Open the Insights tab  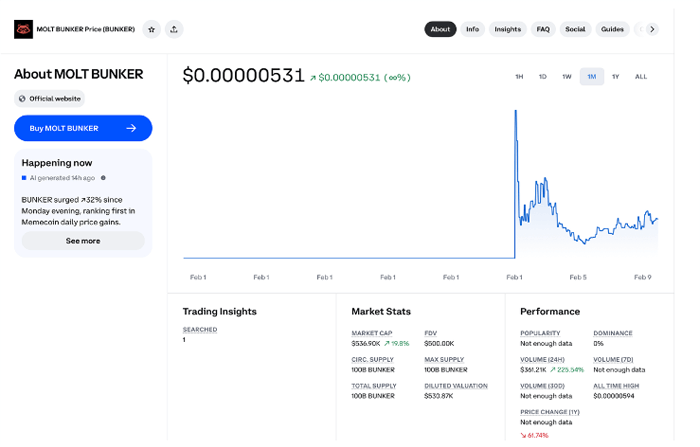pos(507,29)
